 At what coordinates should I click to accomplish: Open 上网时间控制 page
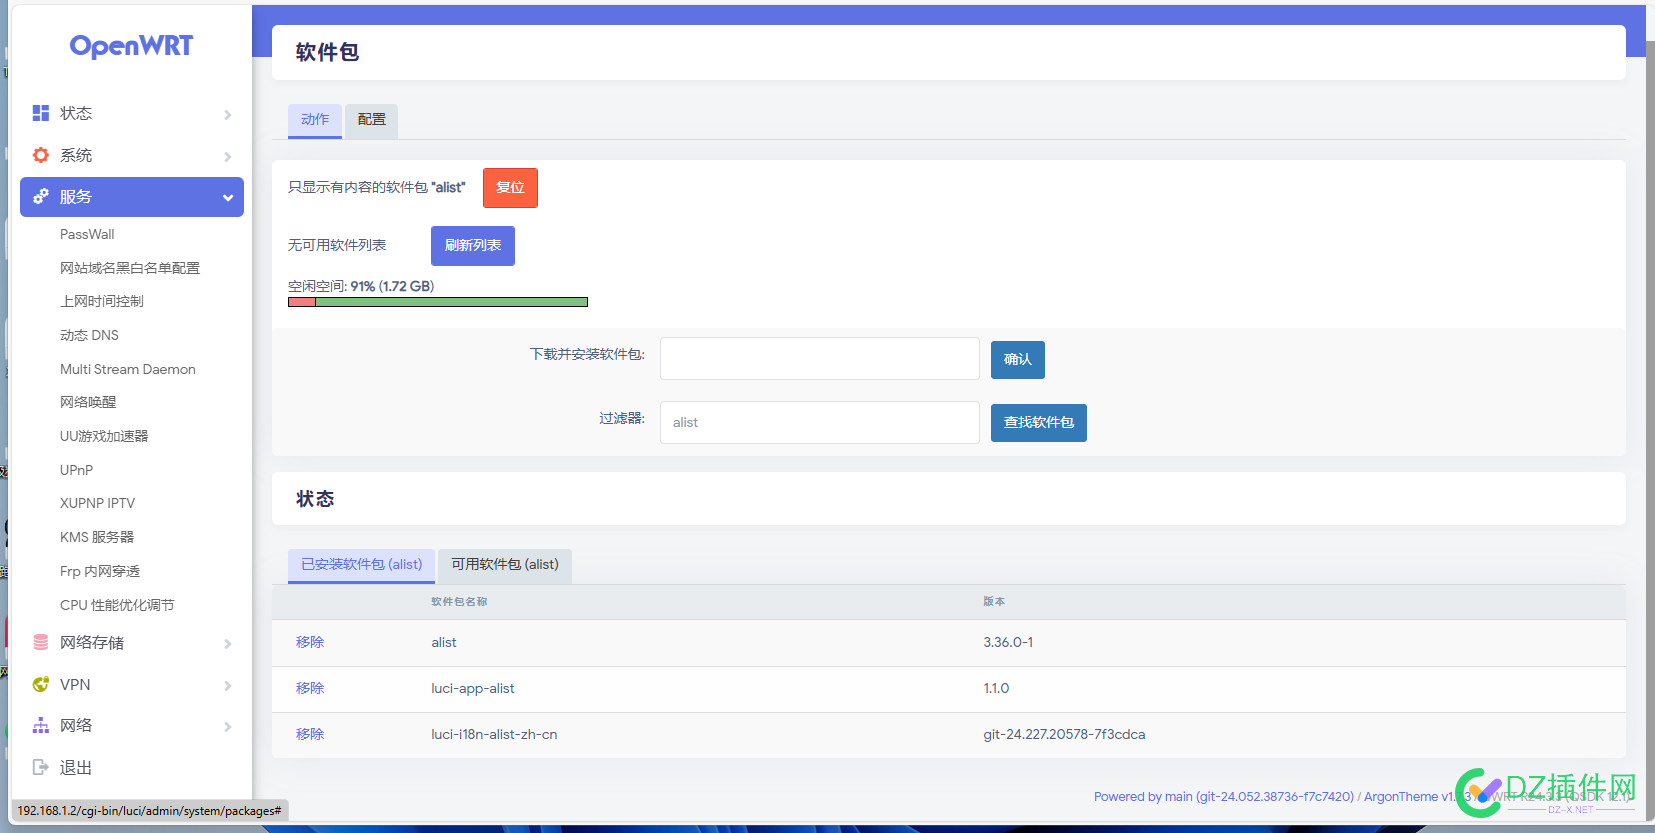click(102, 301)
